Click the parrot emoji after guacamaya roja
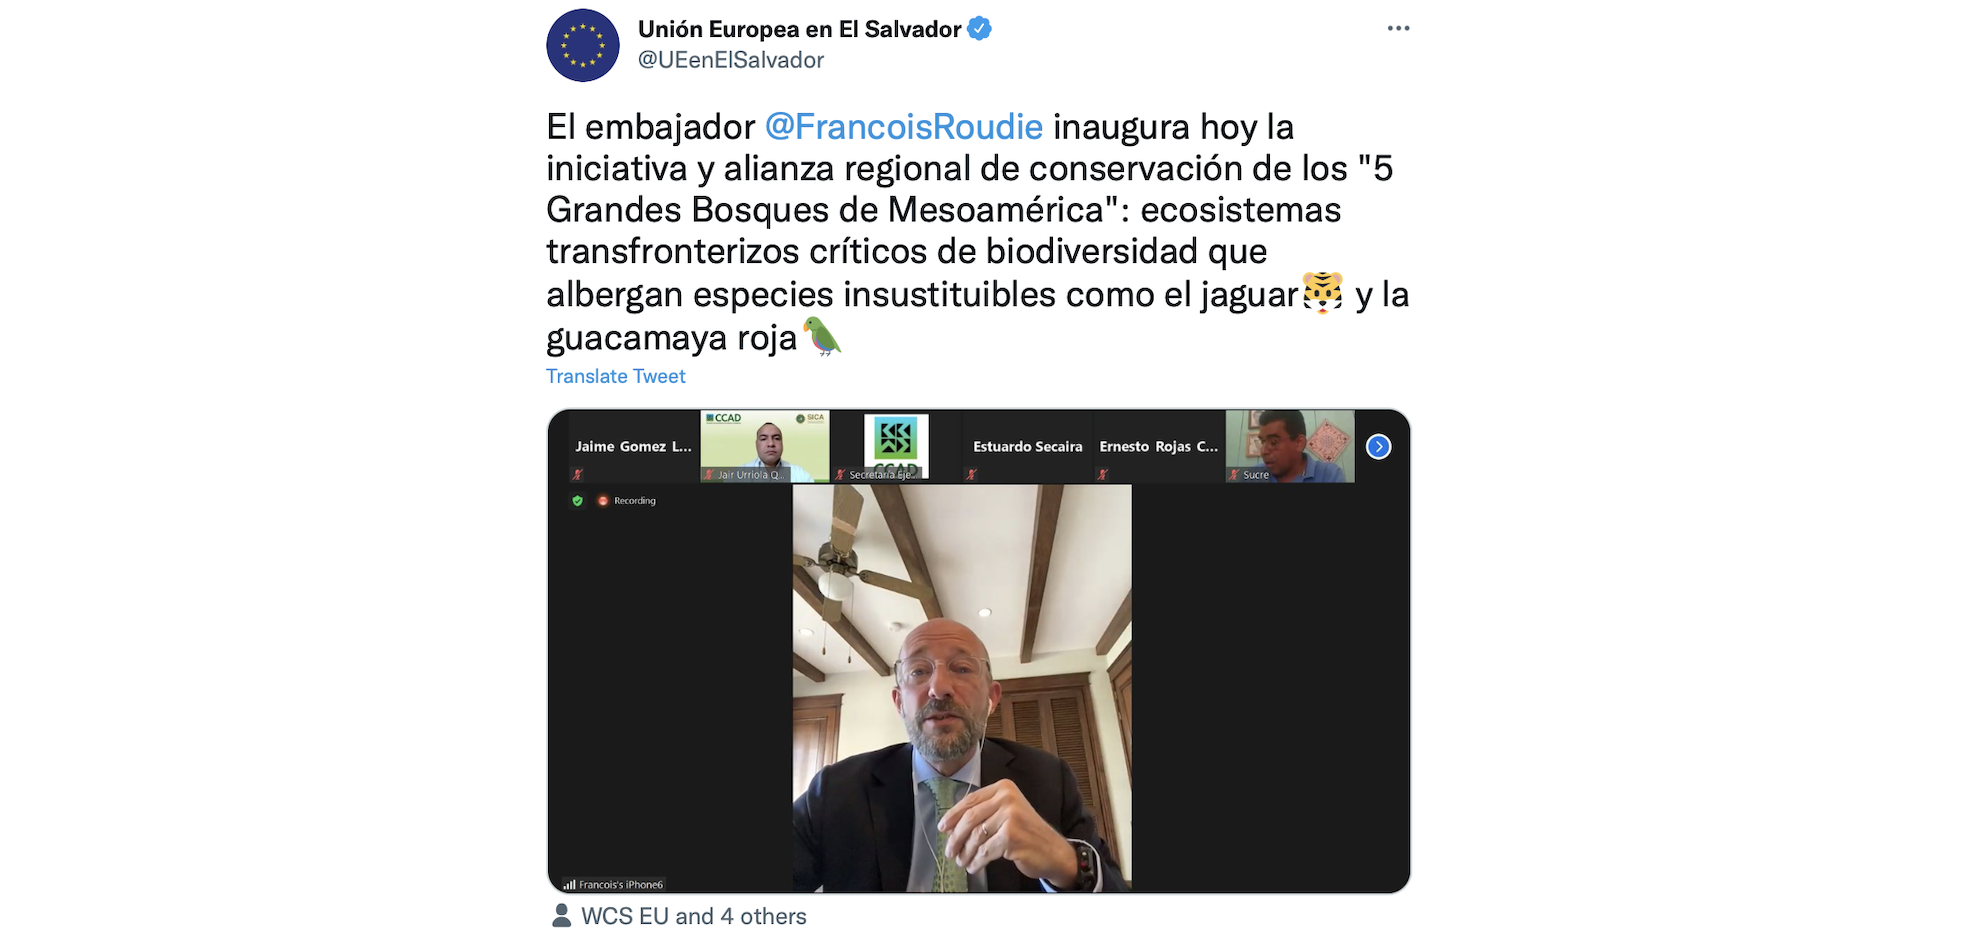Viewport: 1970px width, 942px height. pyautogui.click(x=822, y=337)
